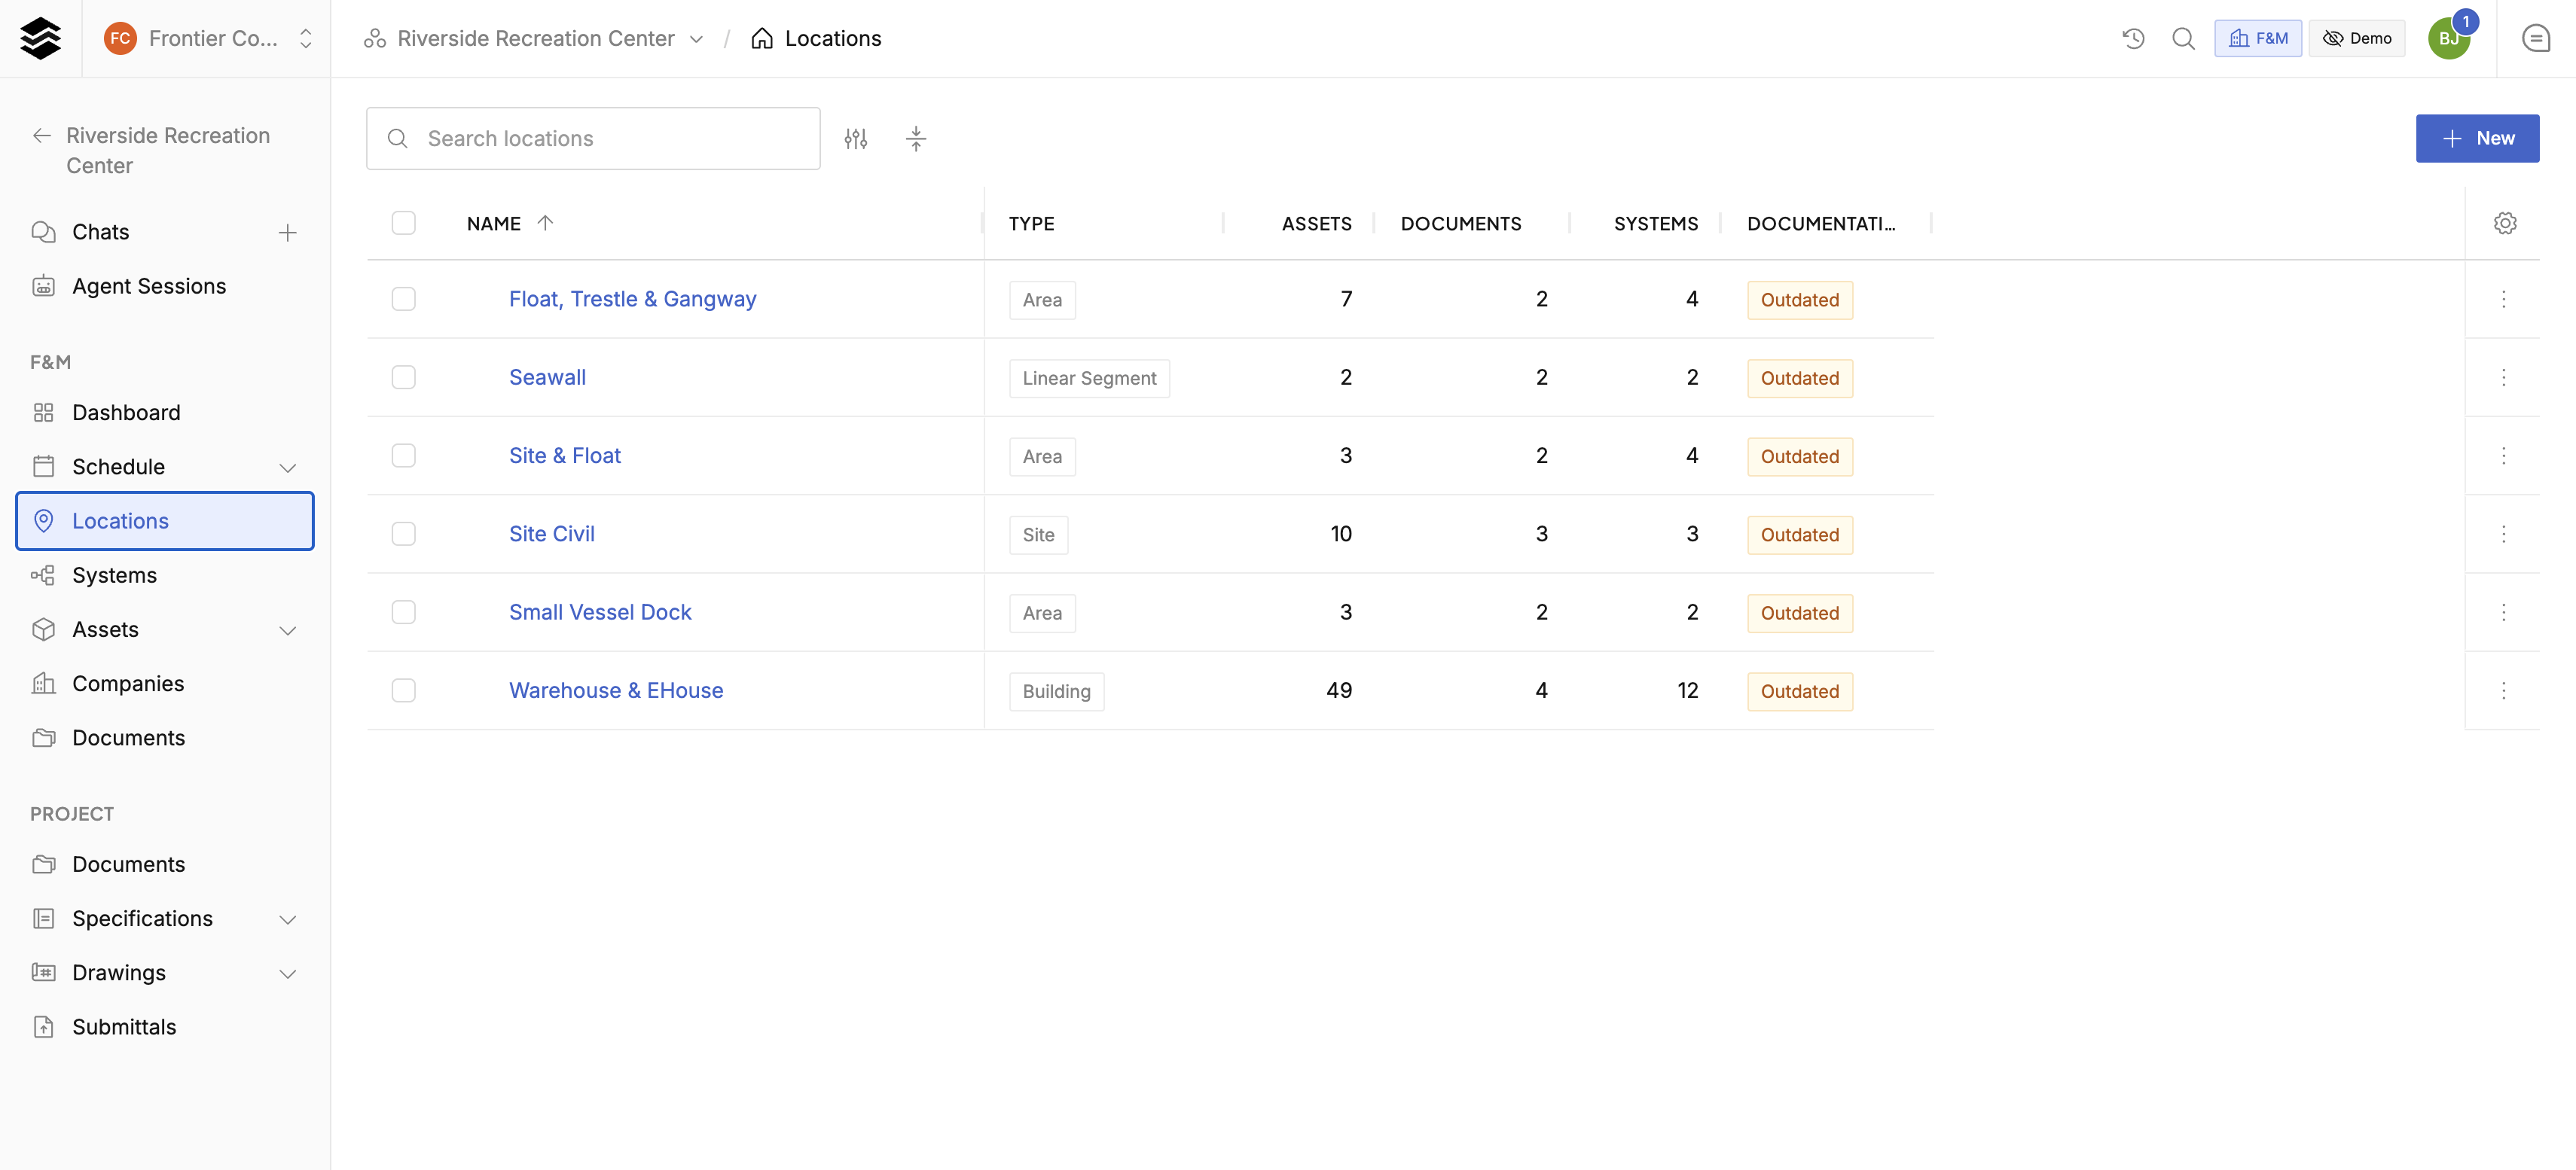Open row menu for Seawall
The height and width of the screenshot is (1170, 2576).
2504,377
